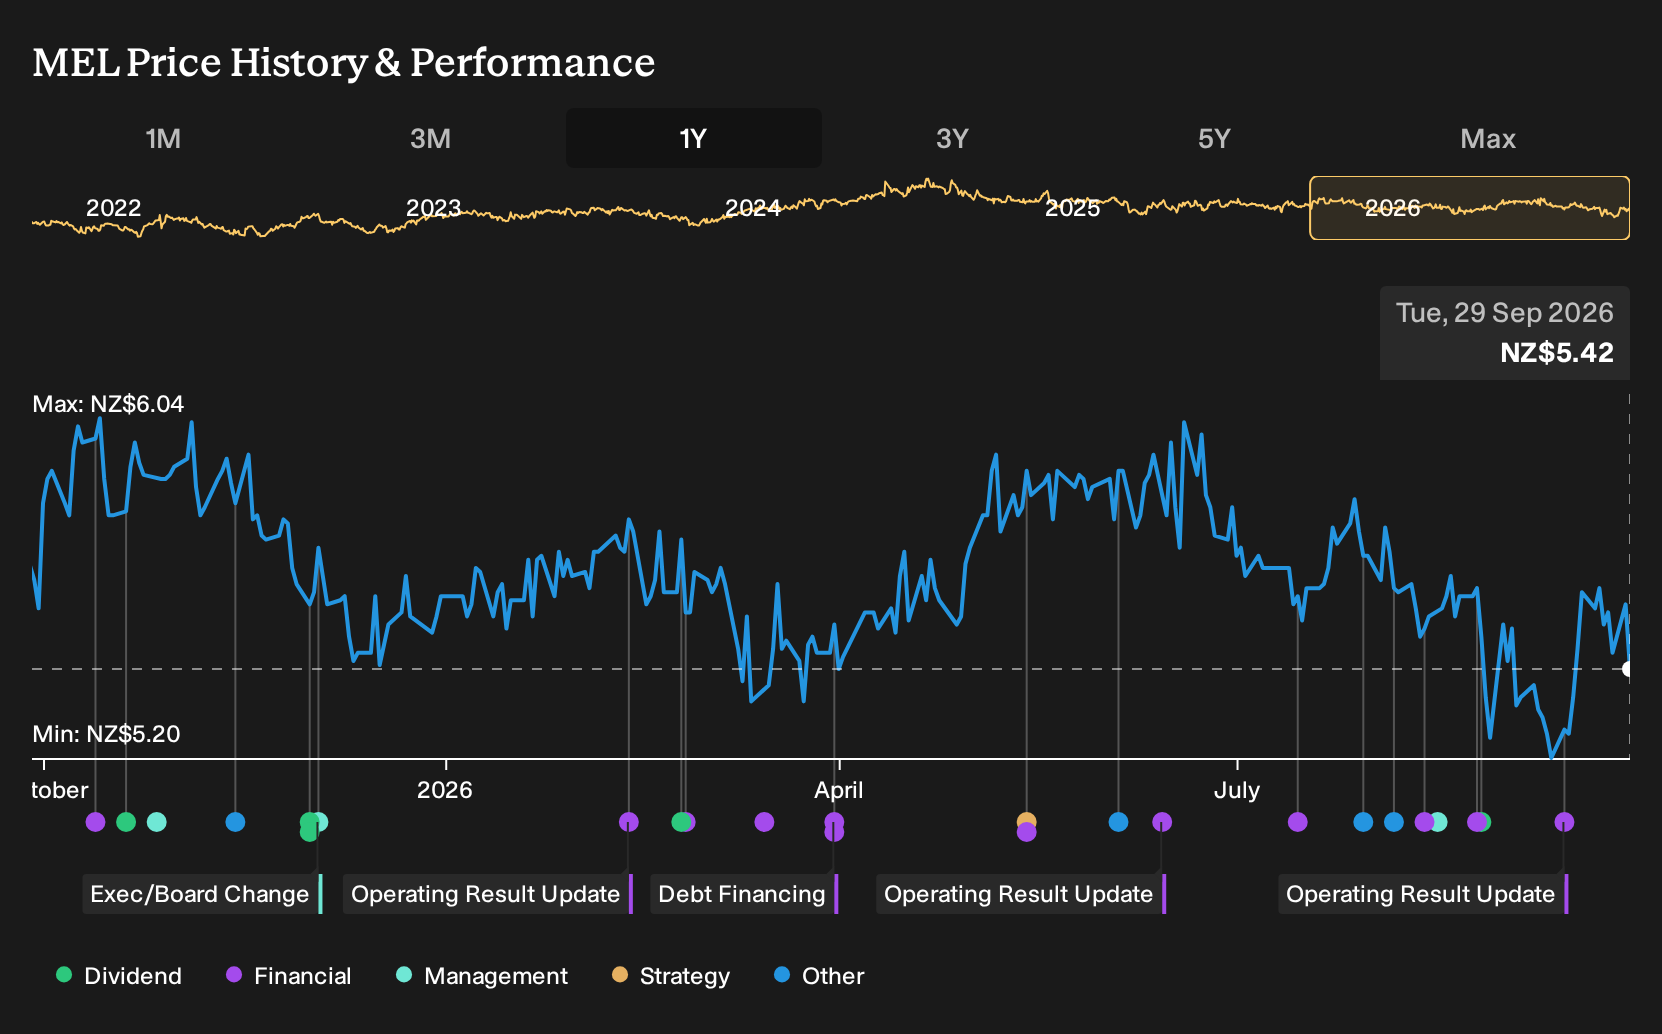Screen dimensions: 1662x1034
Task: Open Operating Result Update label right of Debt Financing
Action: pyautogui.click(x=1021, y=894)
